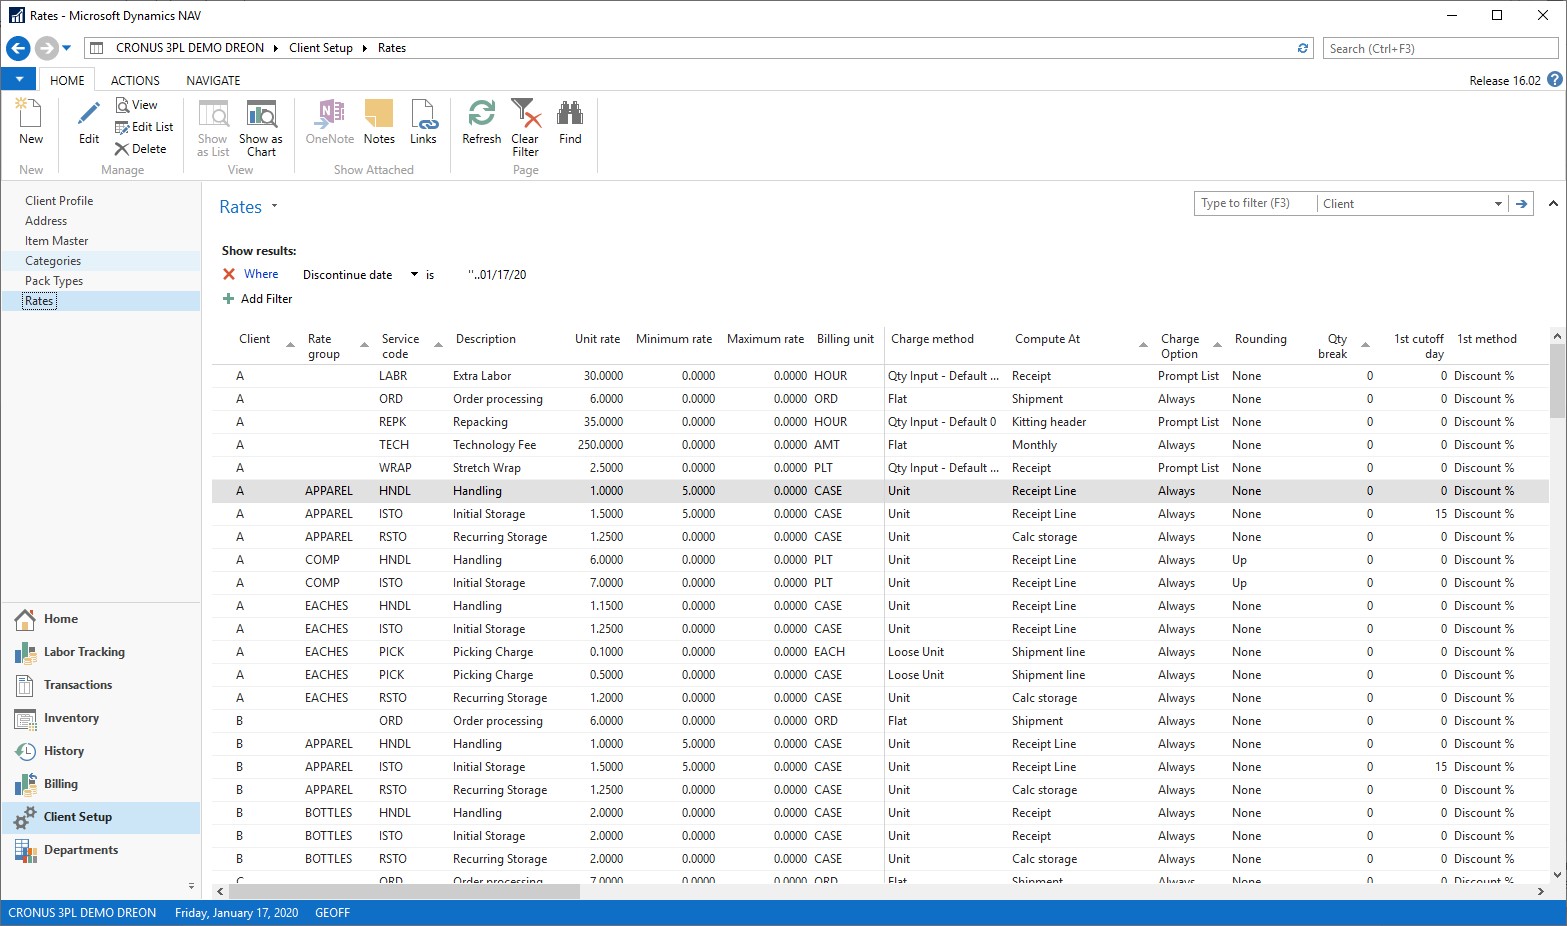Open Home in the navigation pane

coord(101,619)
